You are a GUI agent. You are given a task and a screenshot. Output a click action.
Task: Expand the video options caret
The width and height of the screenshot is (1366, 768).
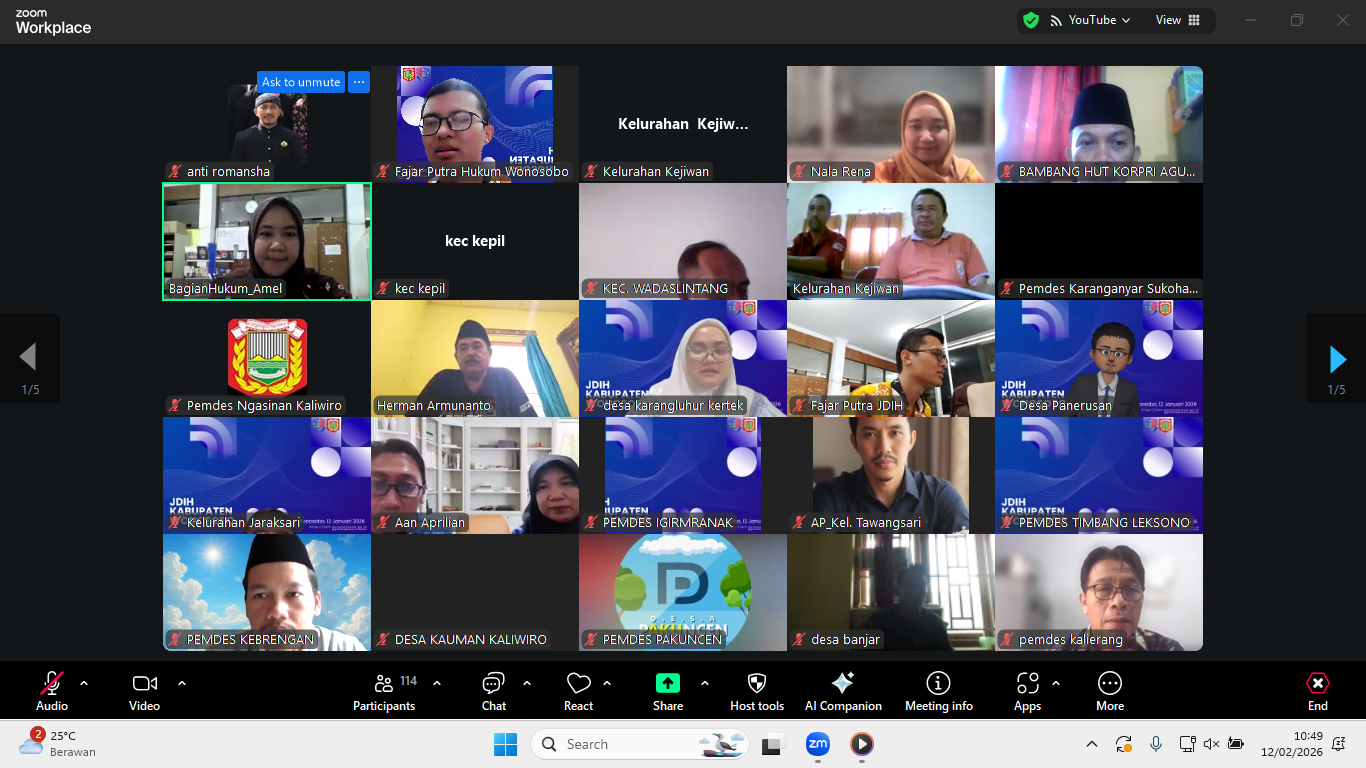click(182, 684)
